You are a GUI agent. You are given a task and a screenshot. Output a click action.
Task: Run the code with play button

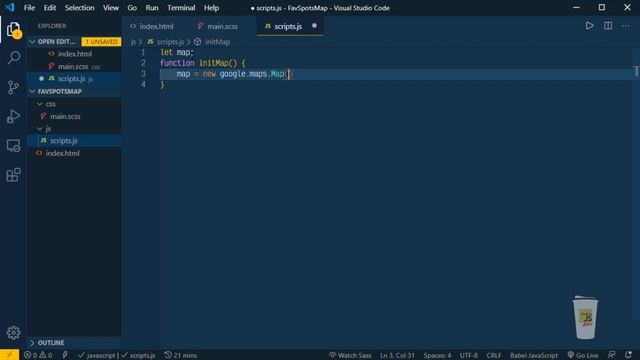589,26
